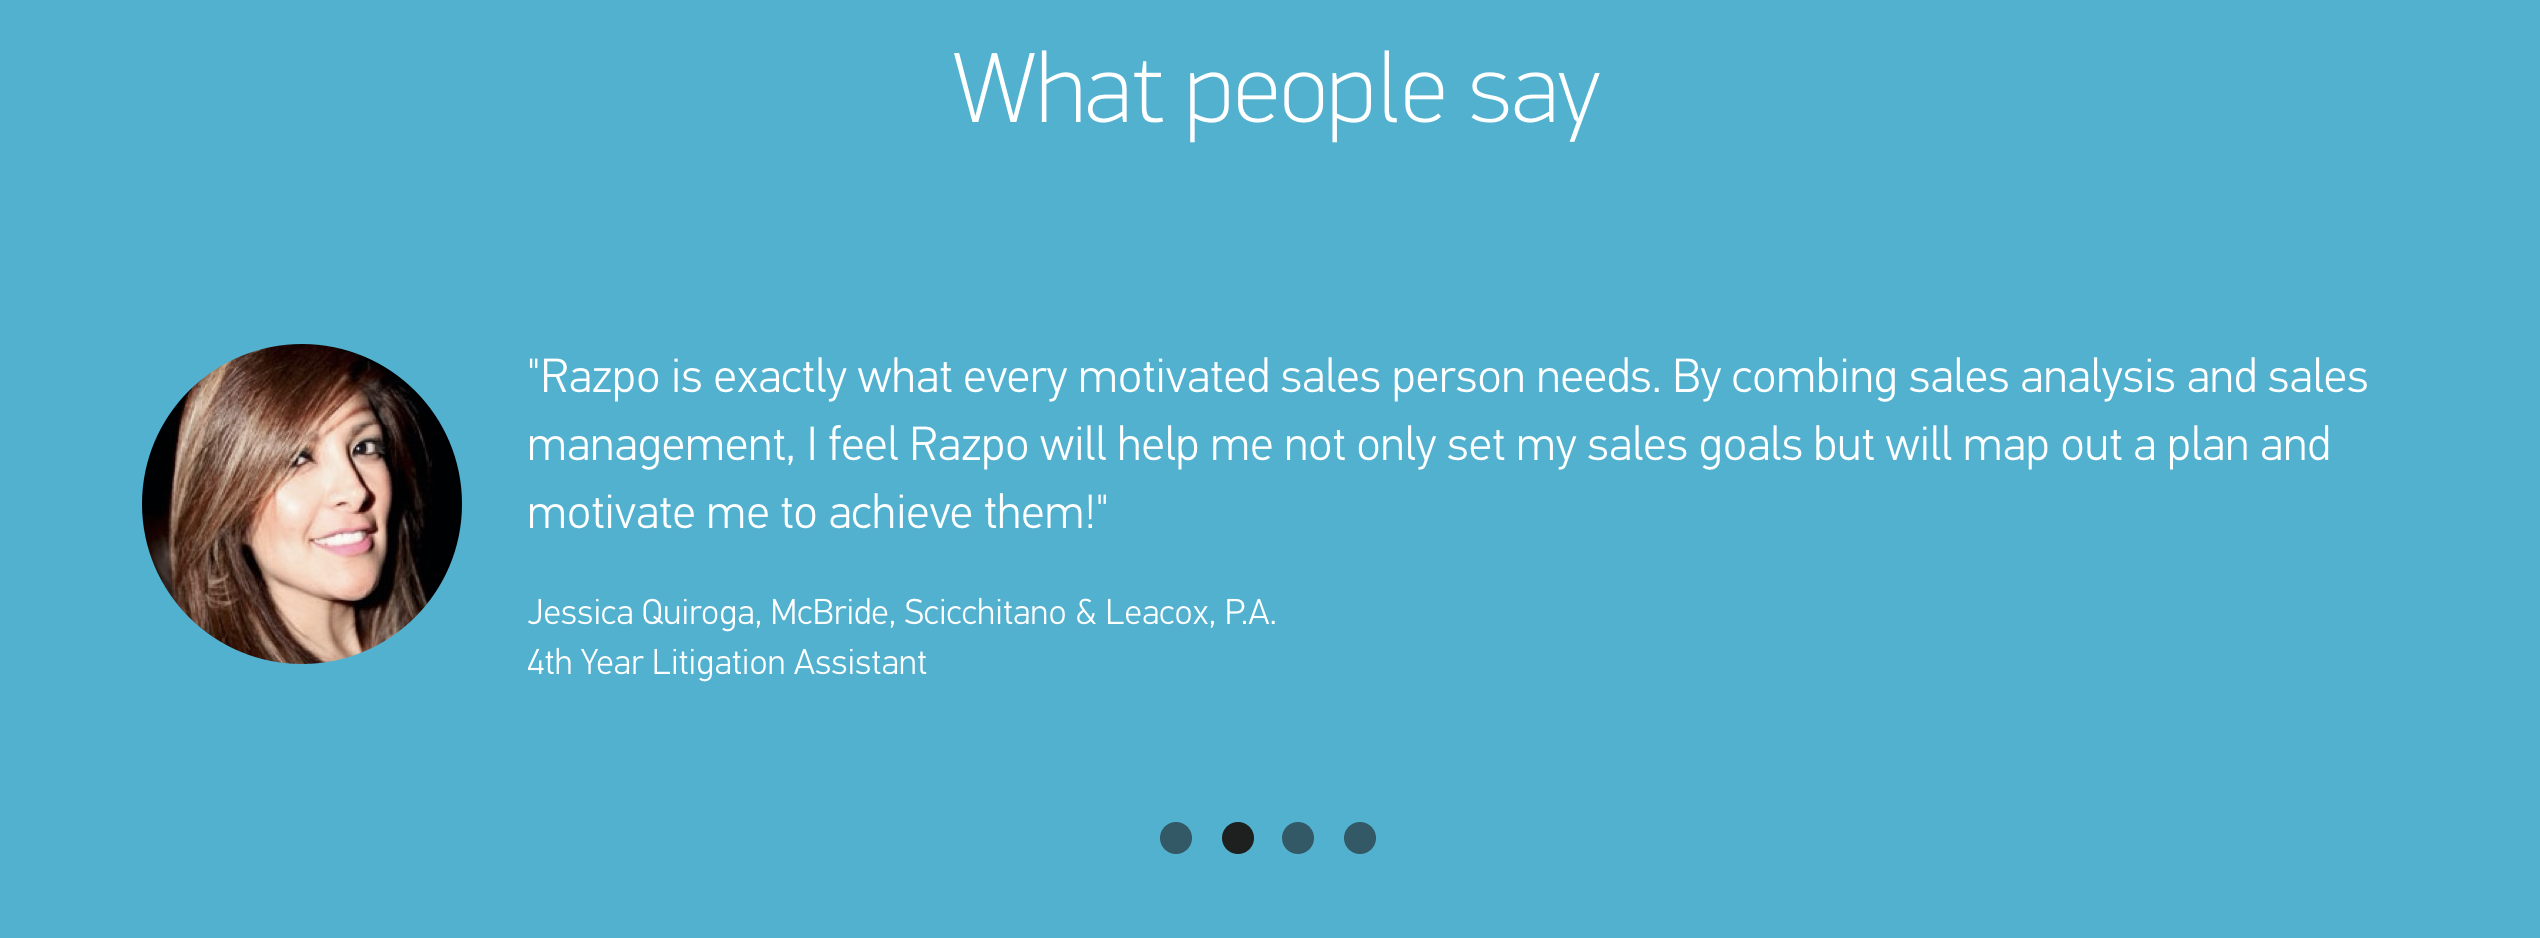Click the "motivate me to achieve them!" line
The width and height of the screenshot is (2540, 938).
click(x=816, y=514)
